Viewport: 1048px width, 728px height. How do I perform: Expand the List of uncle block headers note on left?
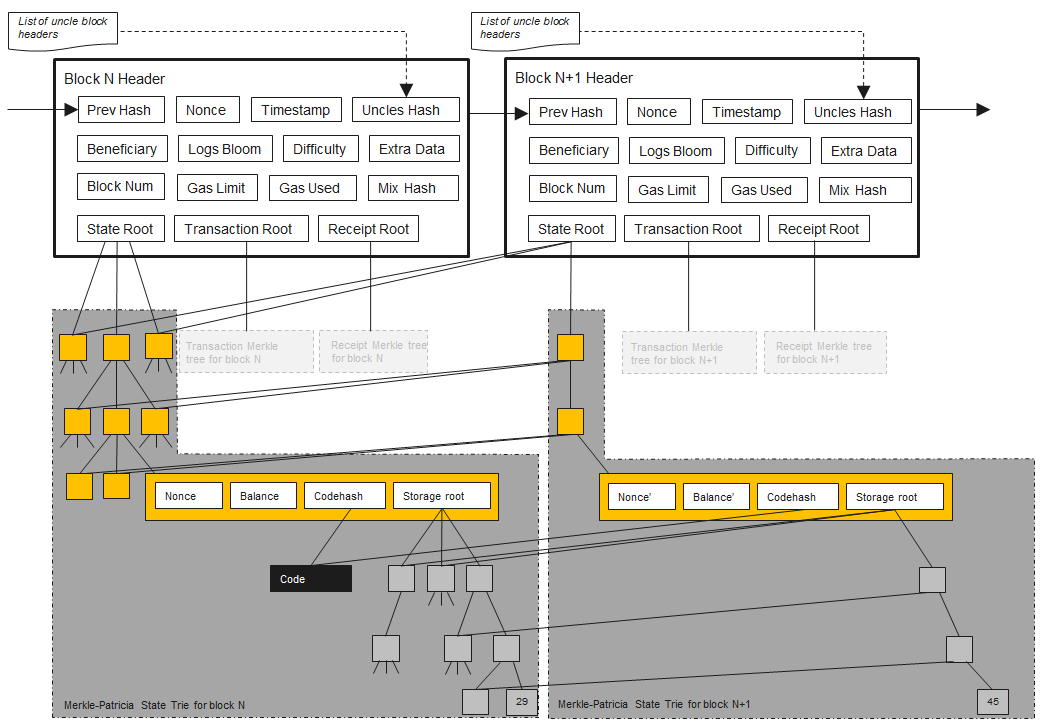point(60,30)
